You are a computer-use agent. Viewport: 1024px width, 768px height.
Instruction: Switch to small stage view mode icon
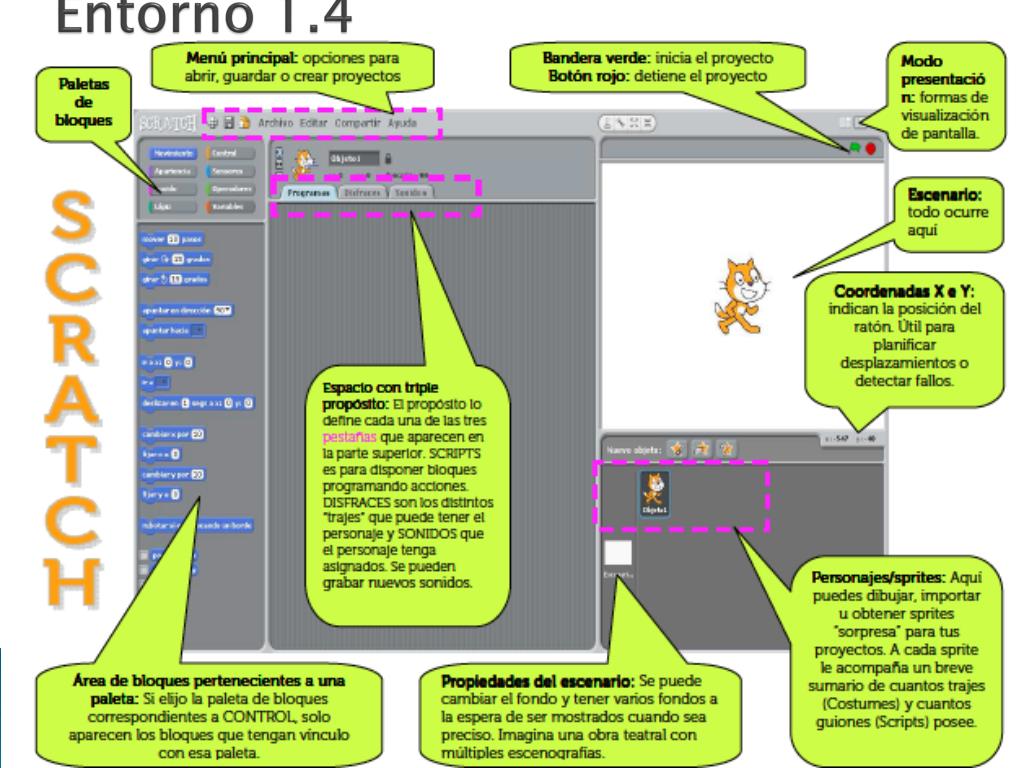coord(846,122)
